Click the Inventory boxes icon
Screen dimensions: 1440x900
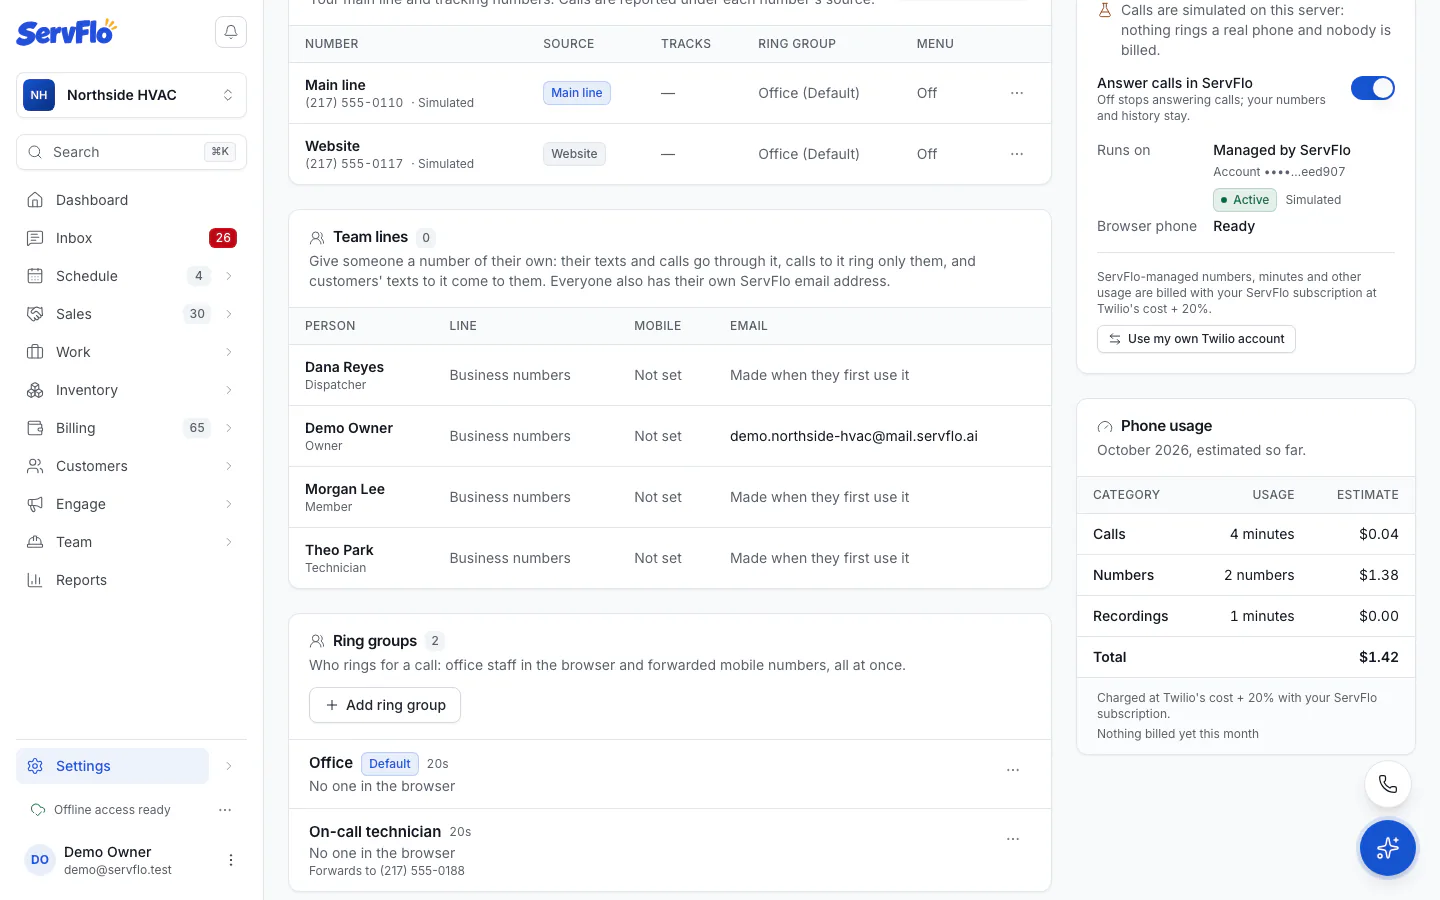(x=35, y=390)
